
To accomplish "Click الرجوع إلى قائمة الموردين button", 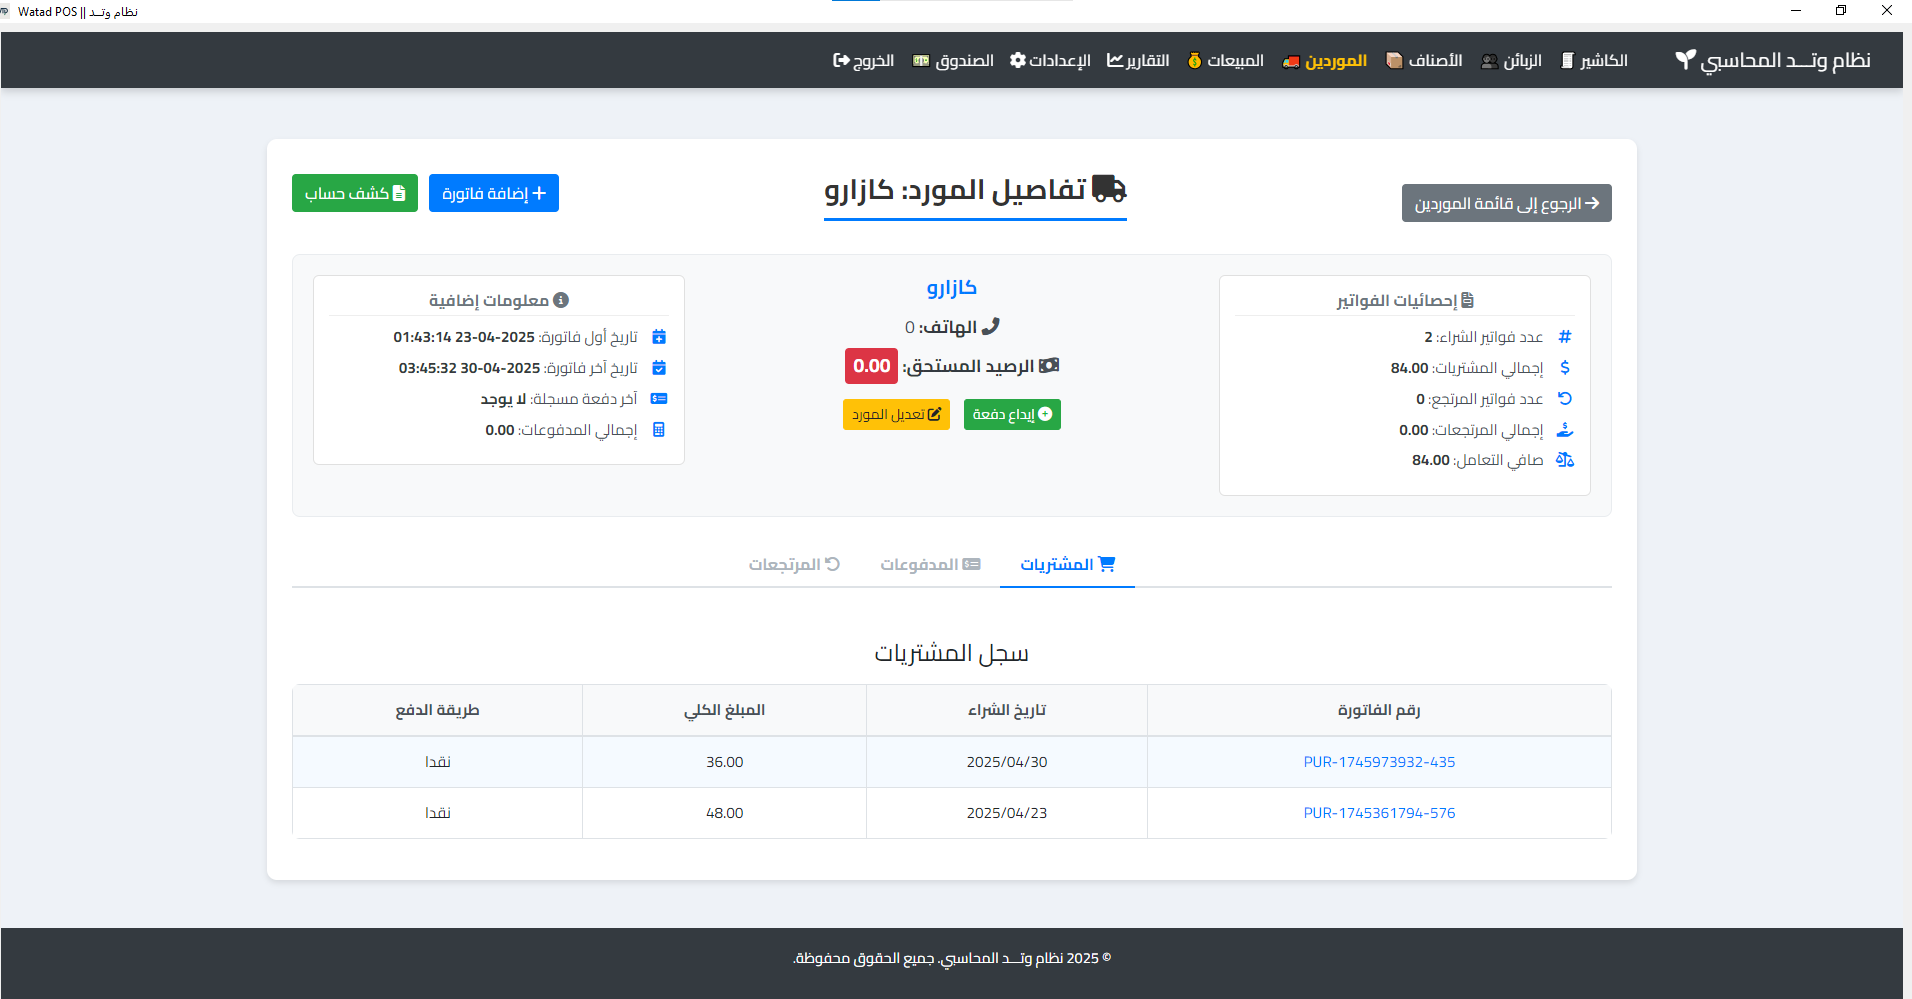I will click(x=1507, y=203).
